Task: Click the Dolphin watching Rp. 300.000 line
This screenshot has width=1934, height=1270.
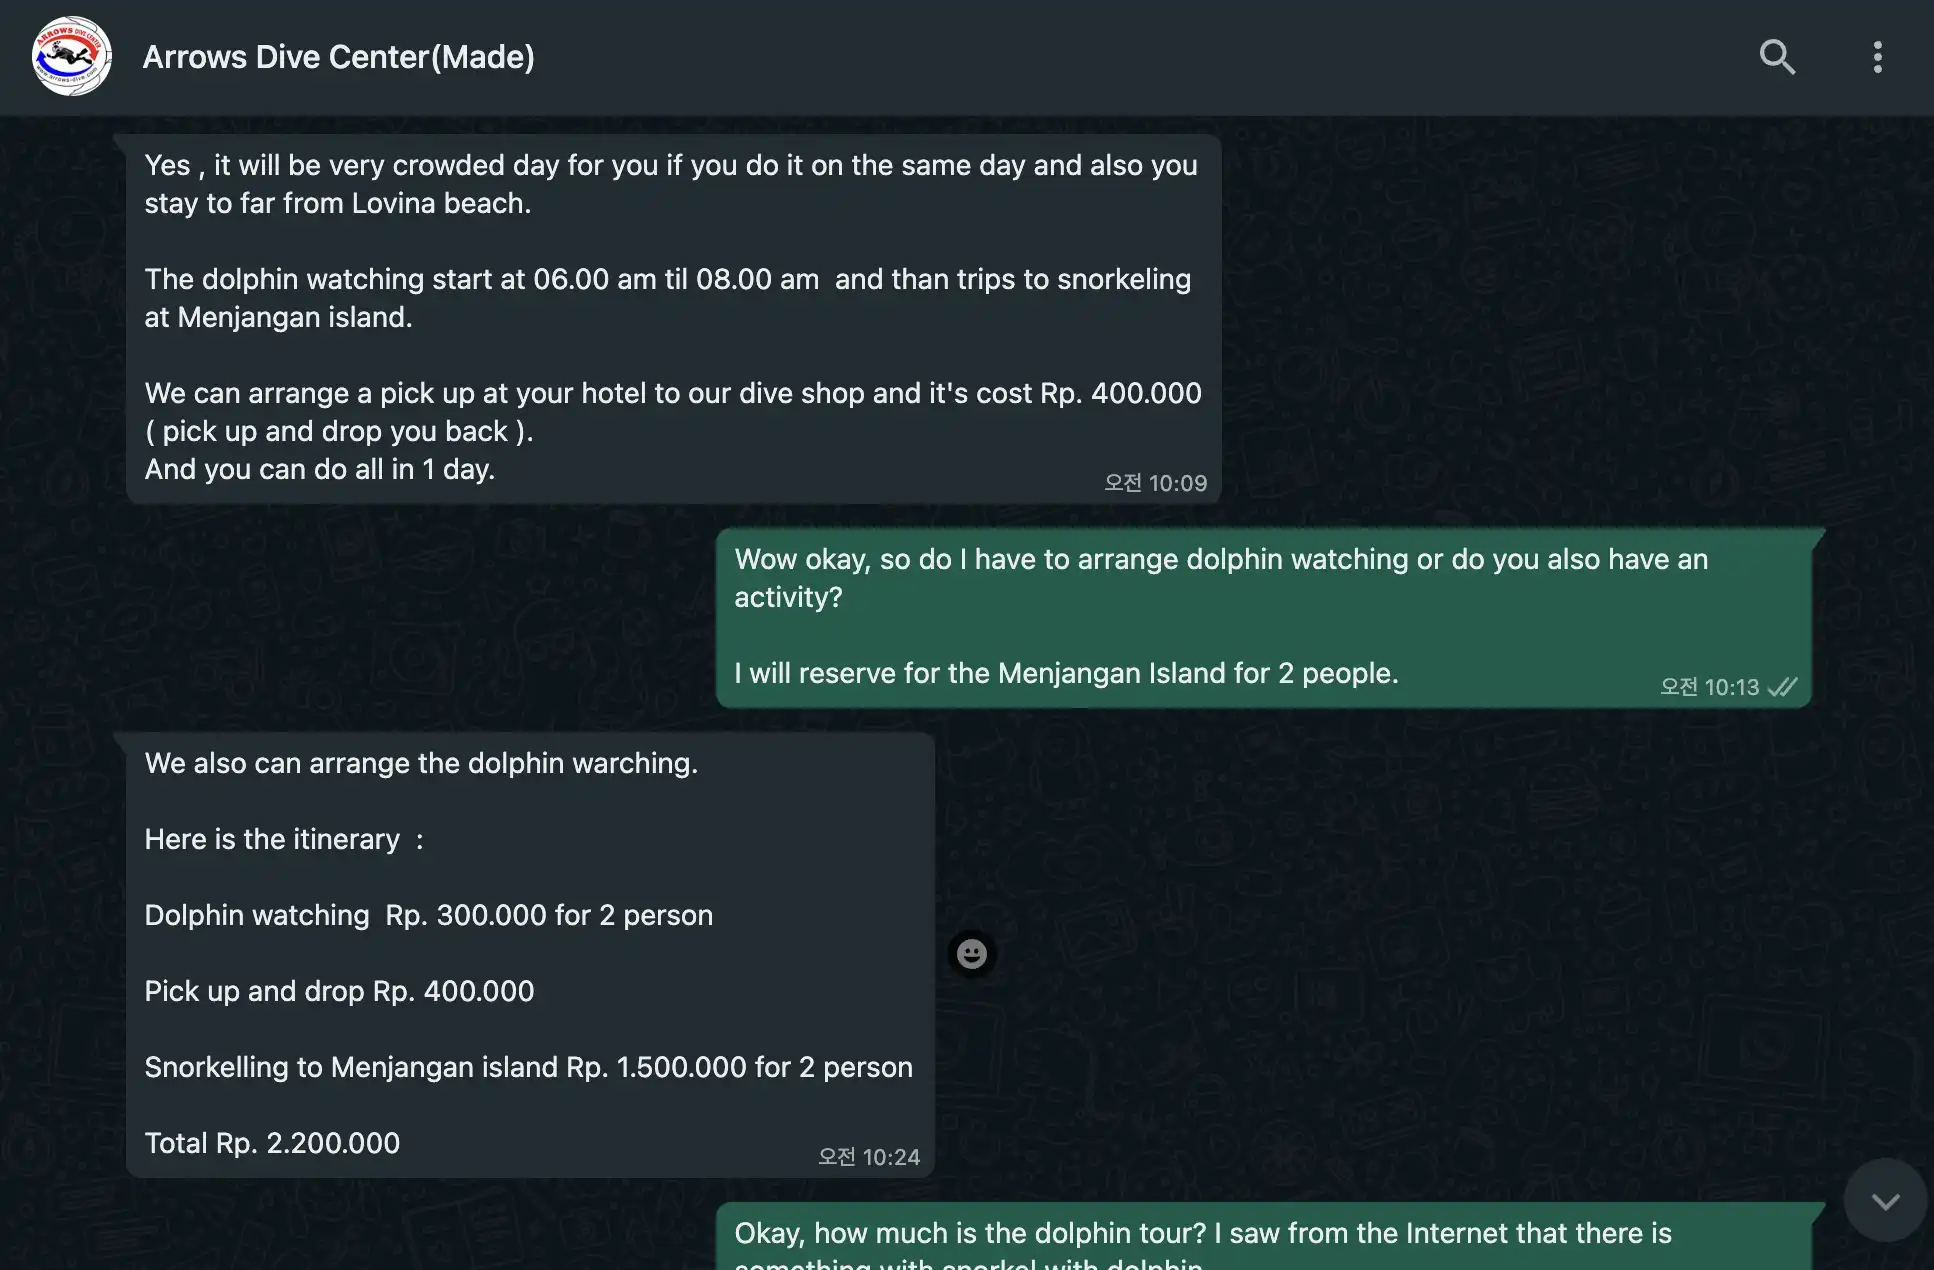Action: [428, 915]
